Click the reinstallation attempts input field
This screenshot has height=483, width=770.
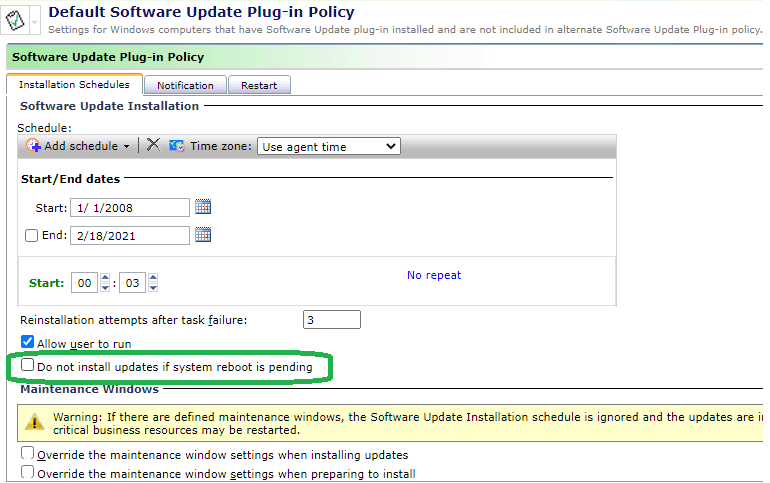click(x=331, y=320)
